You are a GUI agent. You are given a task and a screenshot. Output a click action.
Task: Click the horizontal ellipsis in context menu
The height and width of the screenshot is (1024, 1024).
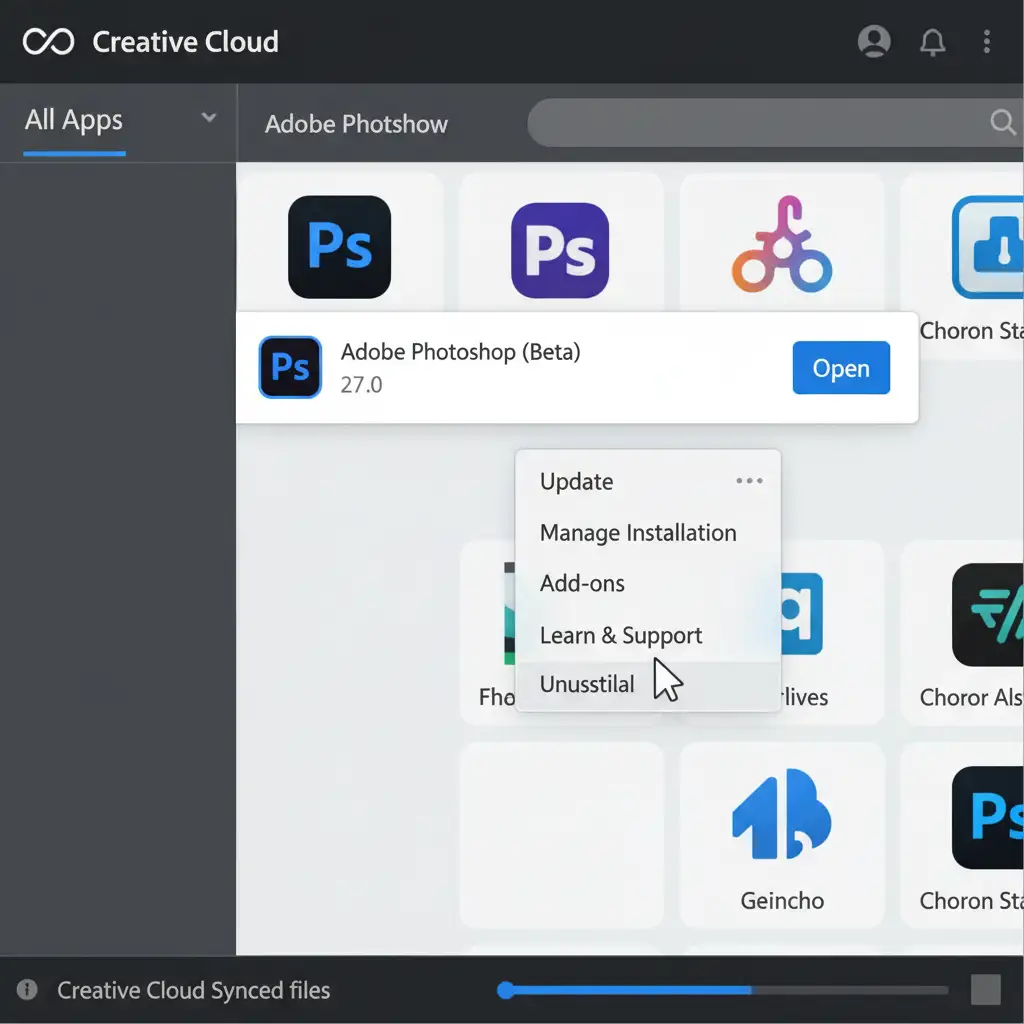(749, 481)
